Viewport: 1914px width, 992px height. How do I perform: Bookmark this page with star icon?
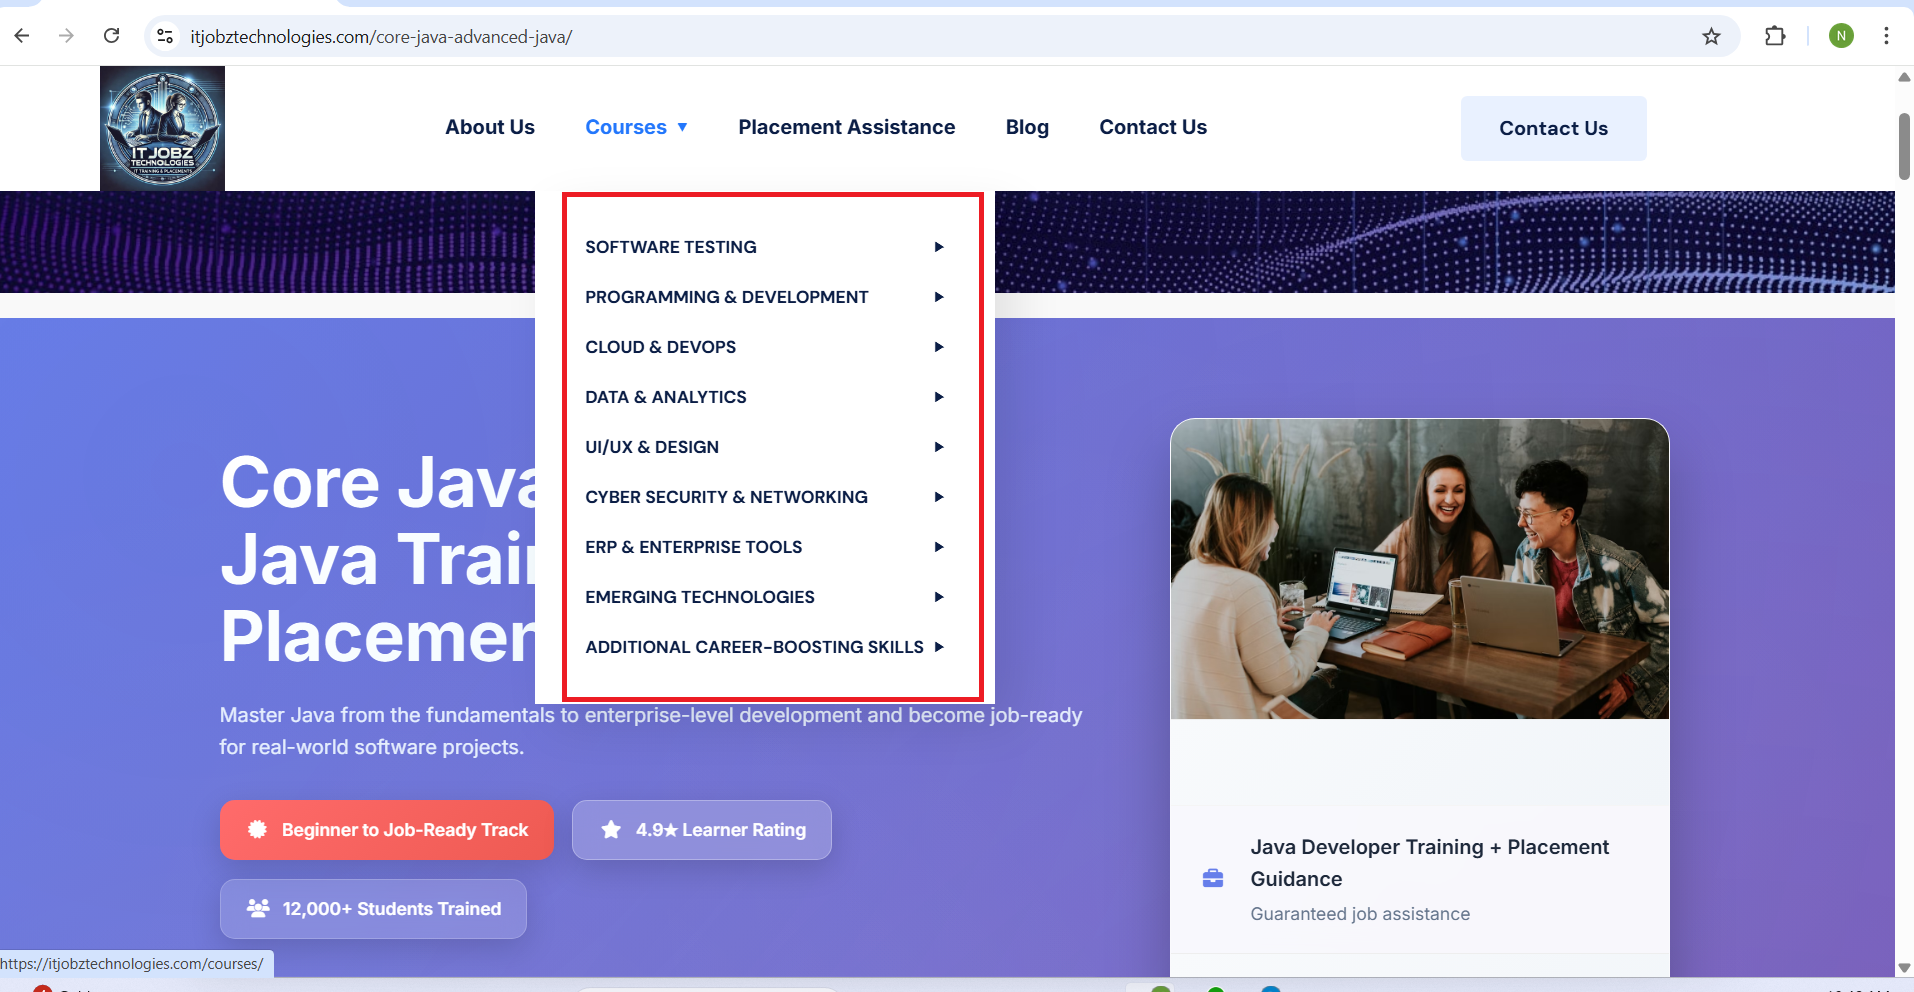click(x=1711, y=37)
